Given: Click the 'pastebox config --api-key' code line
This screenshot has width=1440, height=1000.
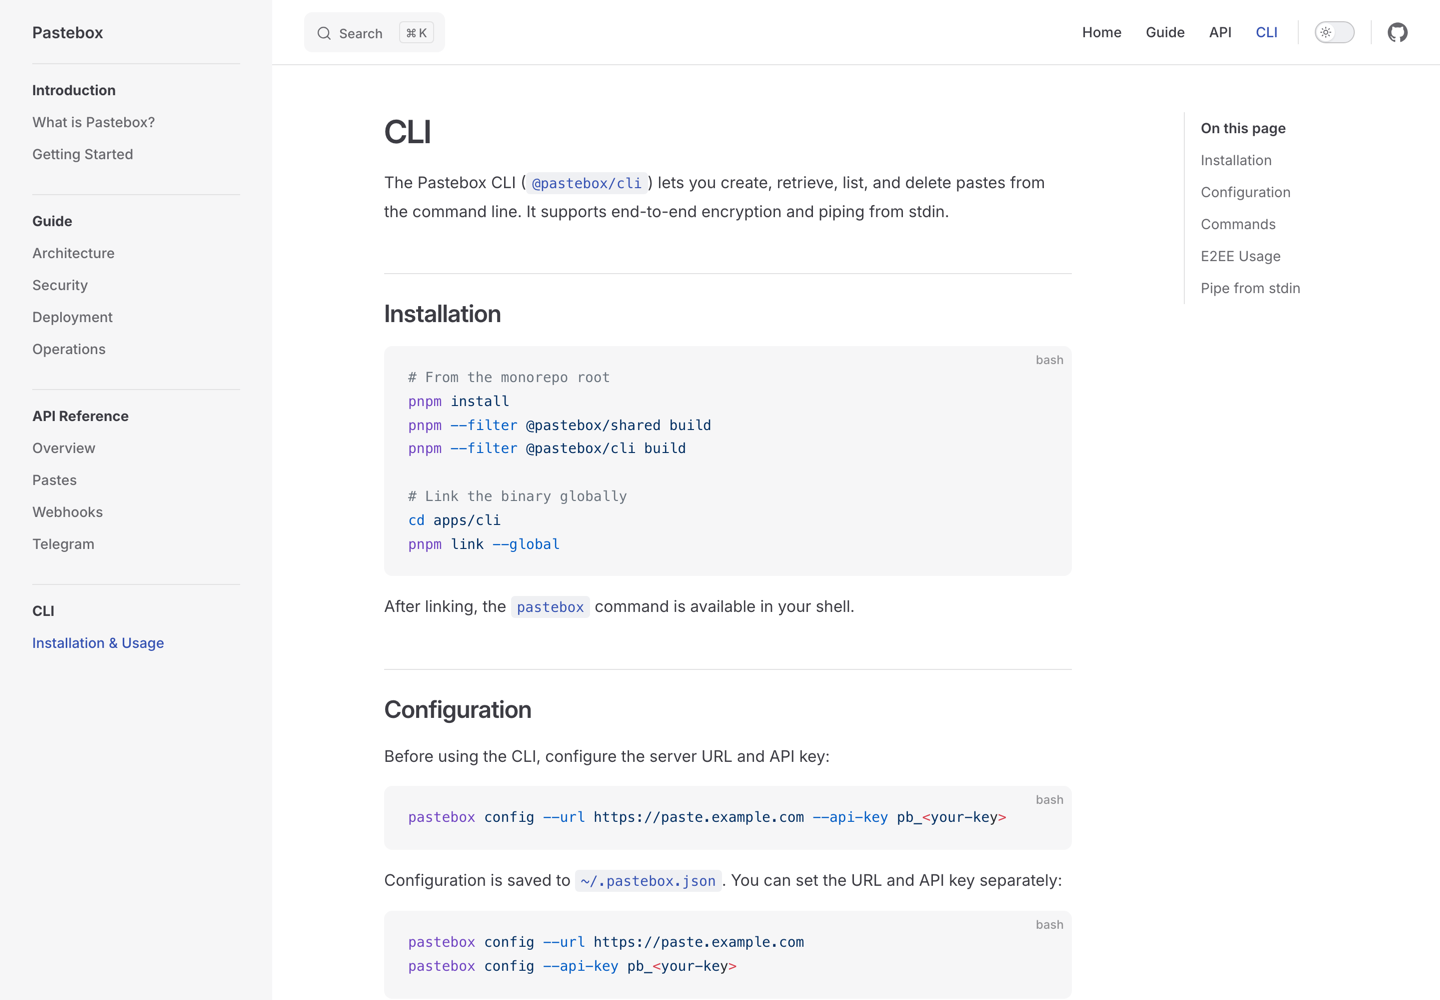Looking at the screenshot, I should (572, 966).
